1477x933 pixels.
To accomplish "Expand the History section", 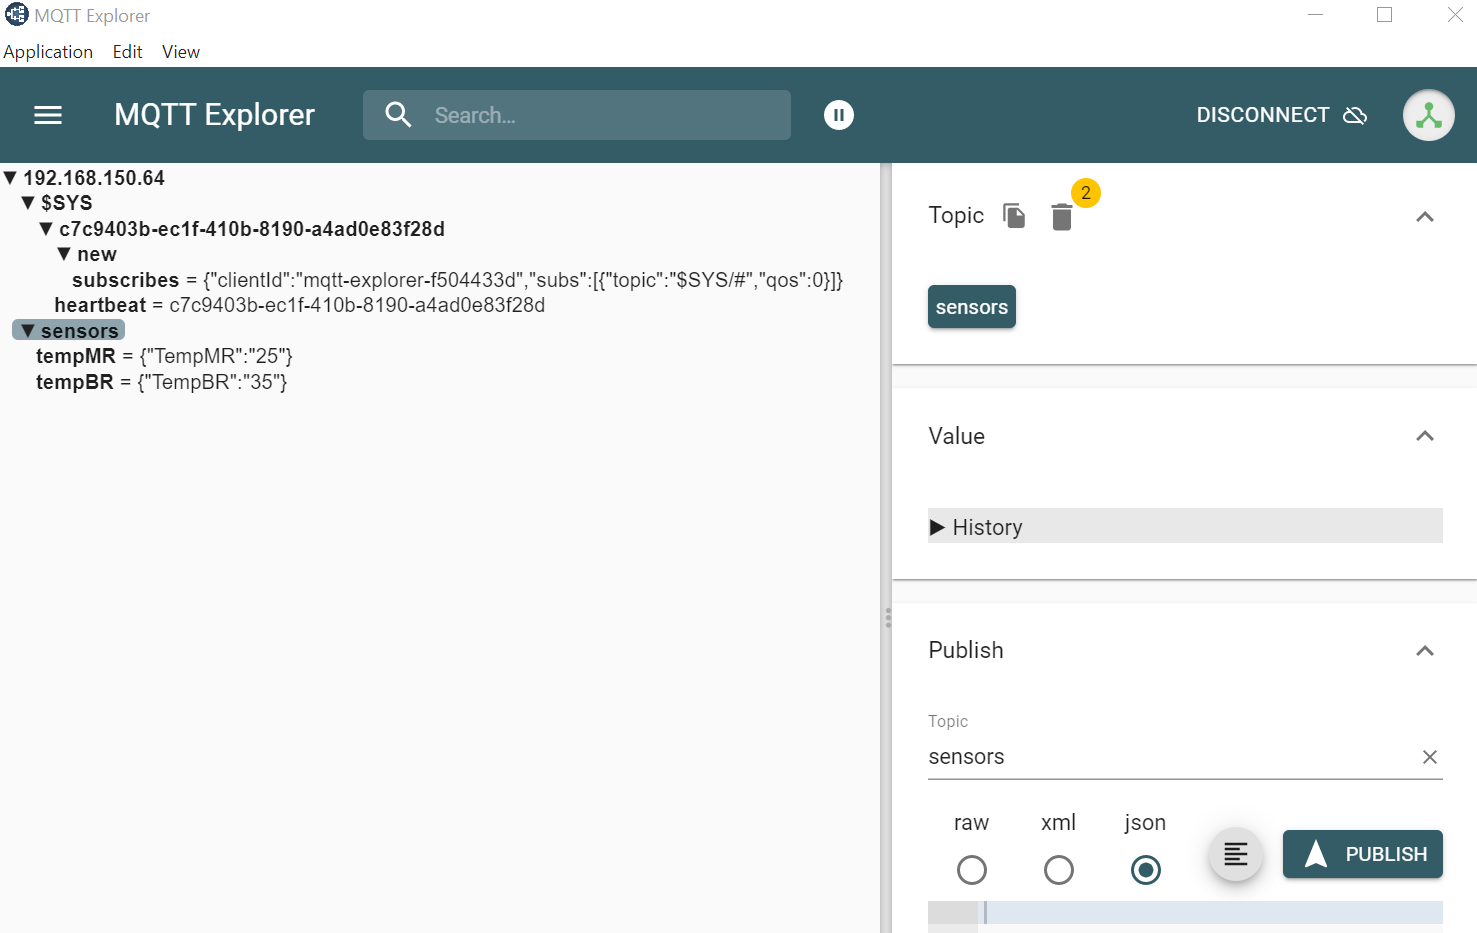I will 1185,526.
